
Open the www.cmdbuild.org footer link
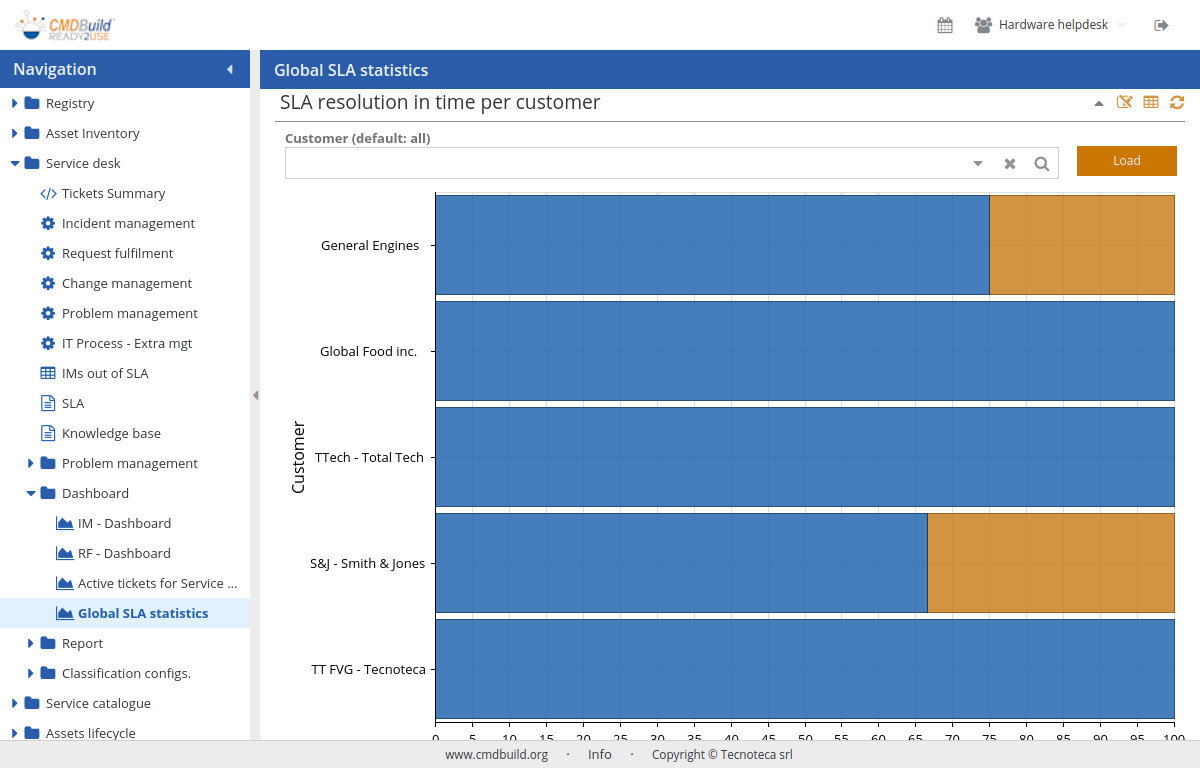(496, 754)
